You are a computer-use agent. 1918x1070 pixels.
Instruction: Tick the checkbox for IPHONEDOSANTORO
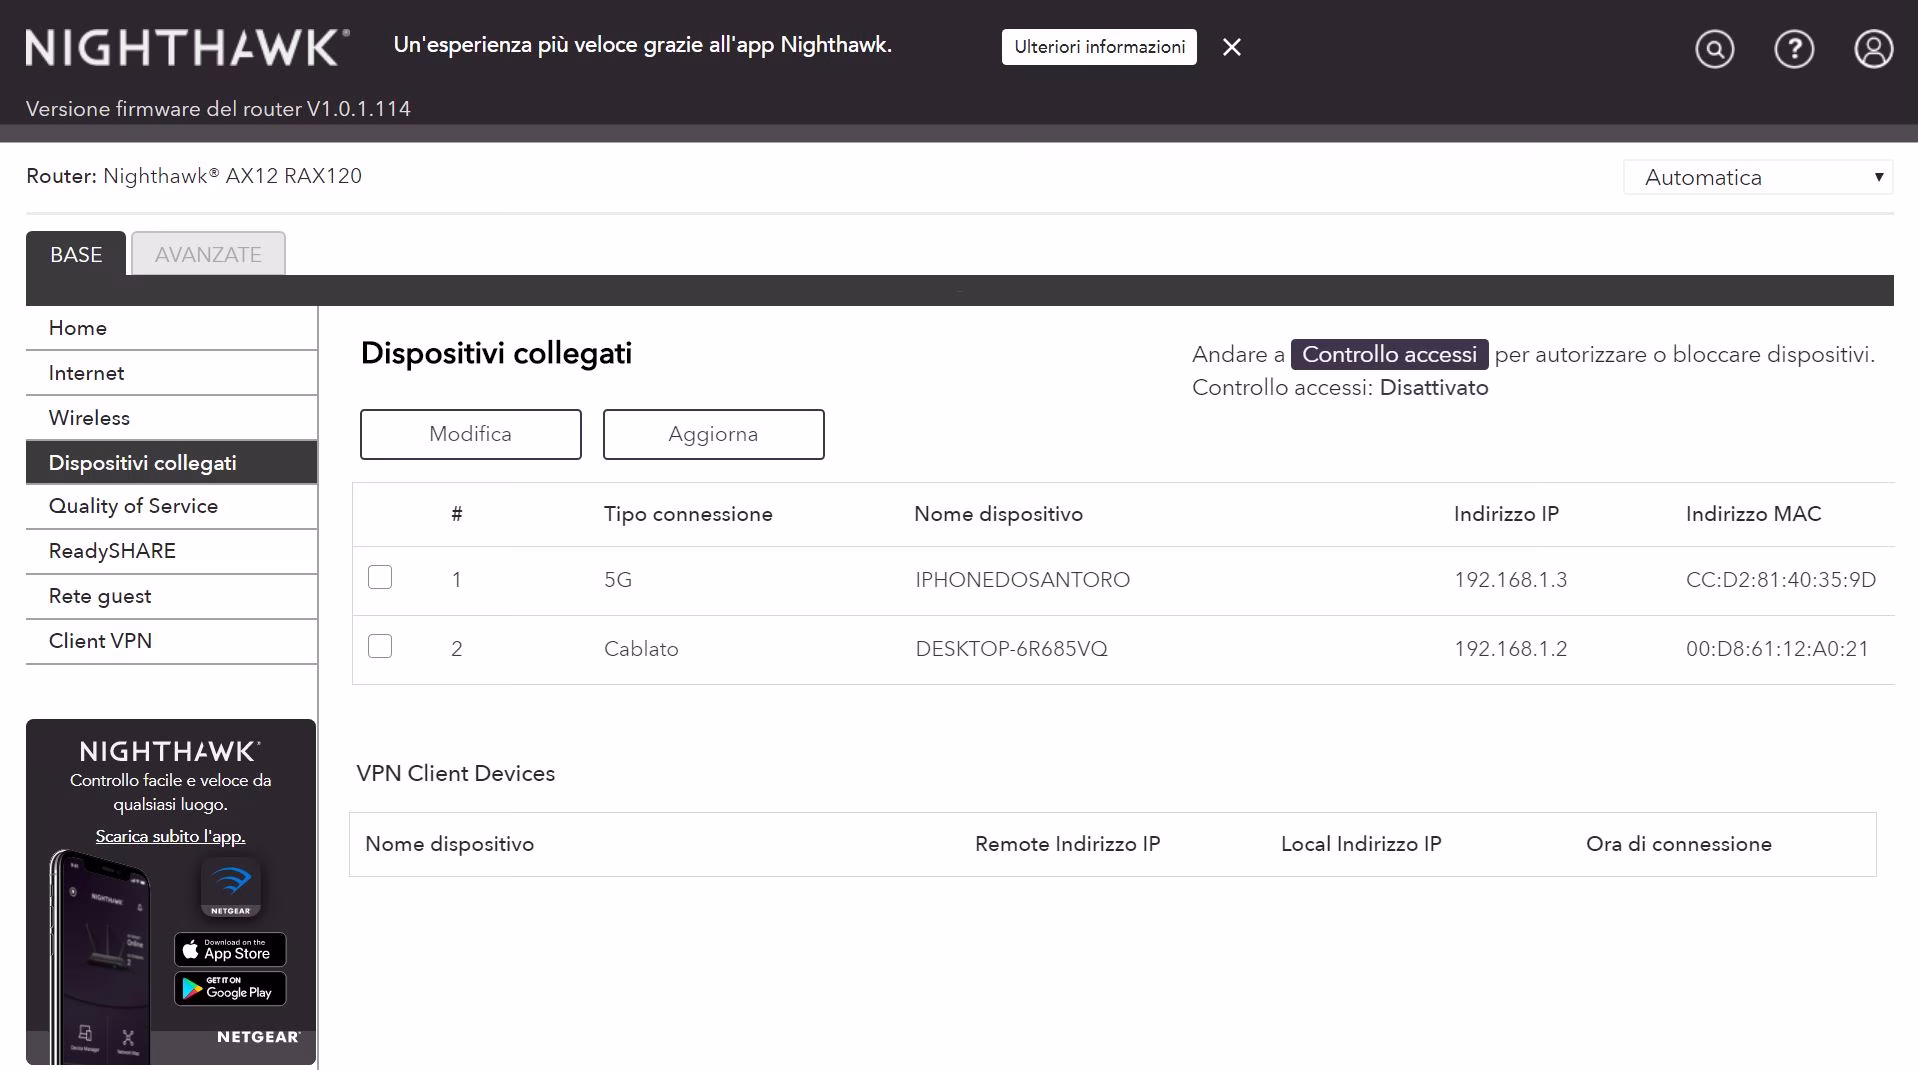[380, 577]
